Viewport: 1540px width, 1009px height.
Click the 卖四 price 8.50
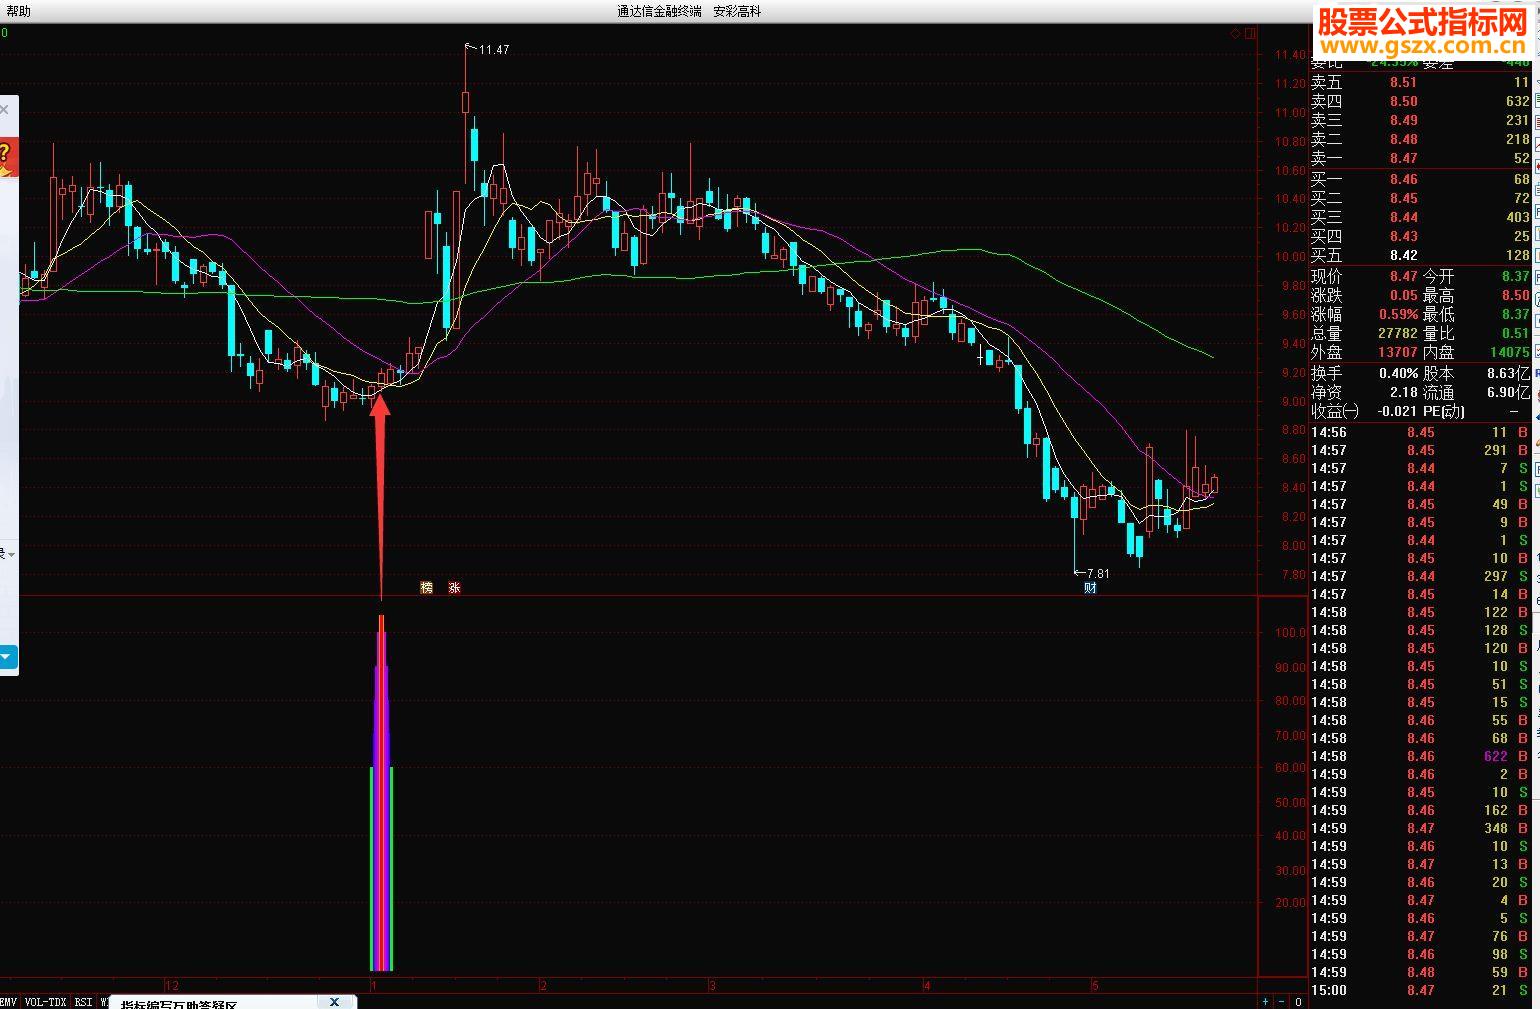coord(1403,101)
